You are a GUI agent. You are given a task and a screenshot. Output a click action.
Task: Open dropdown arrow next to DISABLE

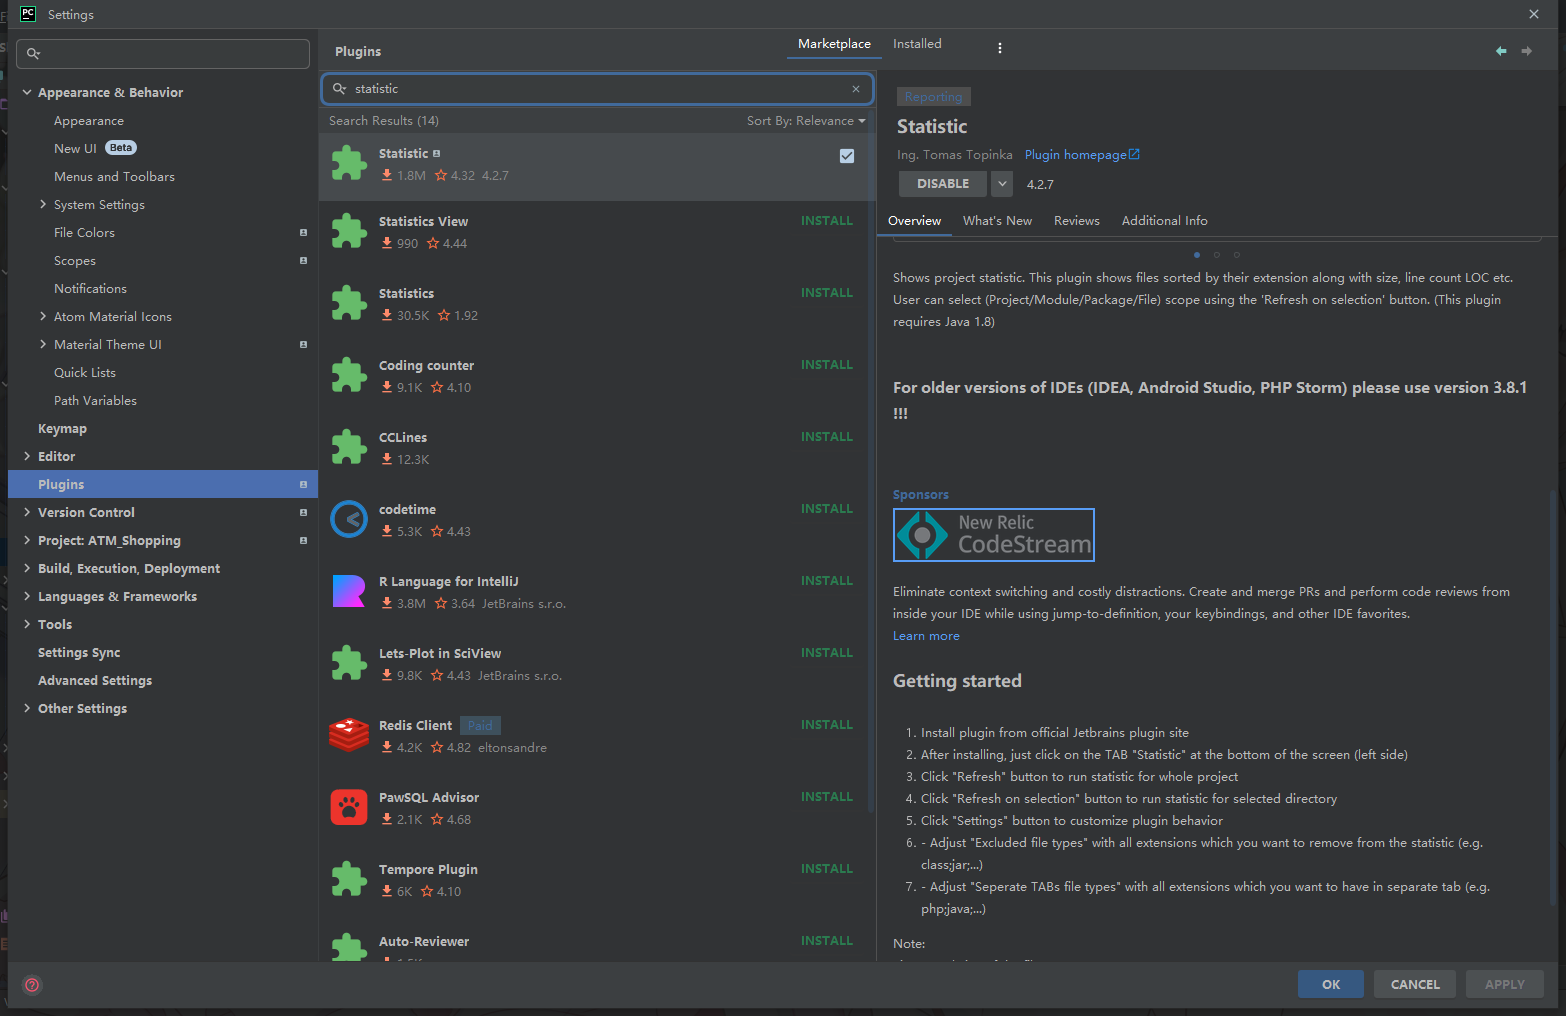coord(1002,184)
